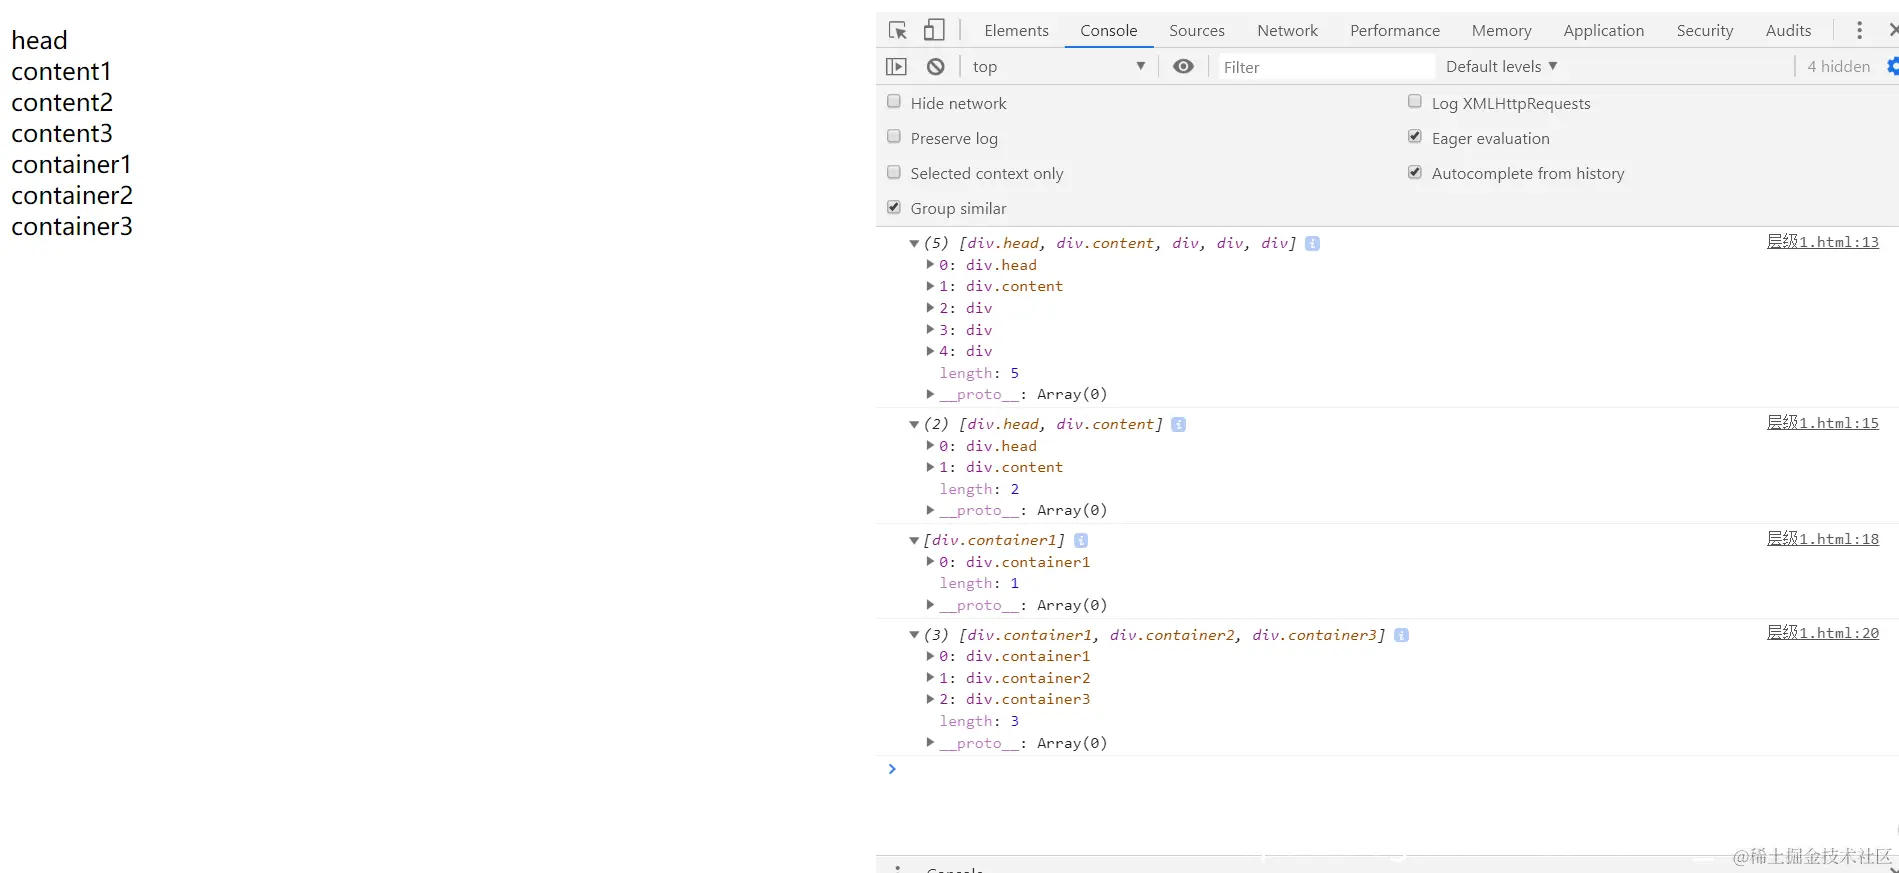This screenshot has height=873, width=1899.
Task: Click the head text on page
Action: (39, 41)
